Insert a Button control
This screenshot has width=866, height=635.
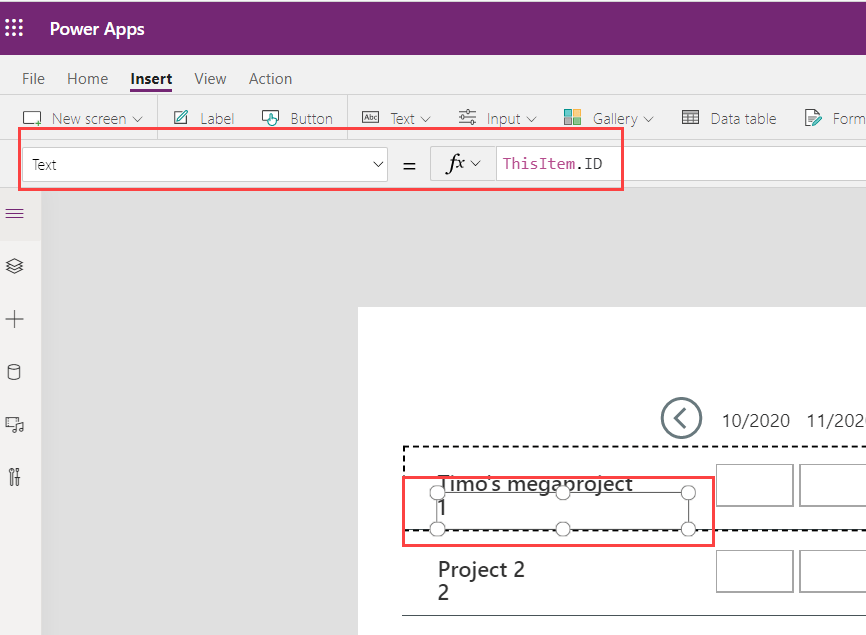click(297, 118)
